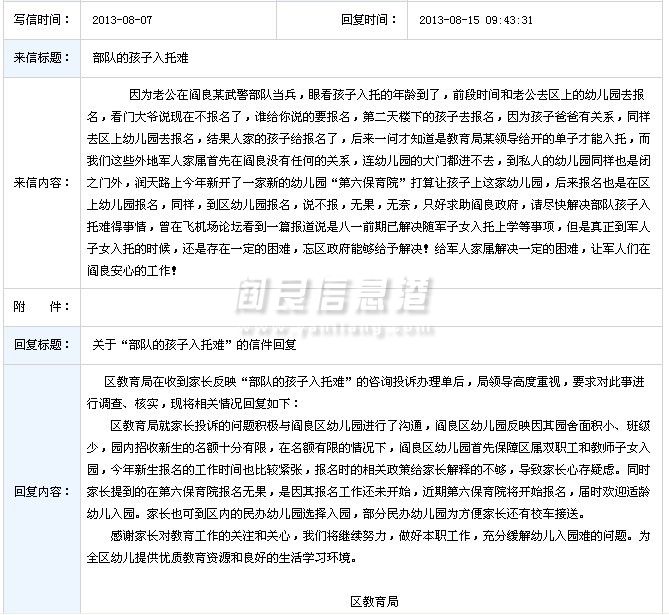Select the letter date 2013-08-07
Screen dimensions: 669x615
tap(123, 19)
